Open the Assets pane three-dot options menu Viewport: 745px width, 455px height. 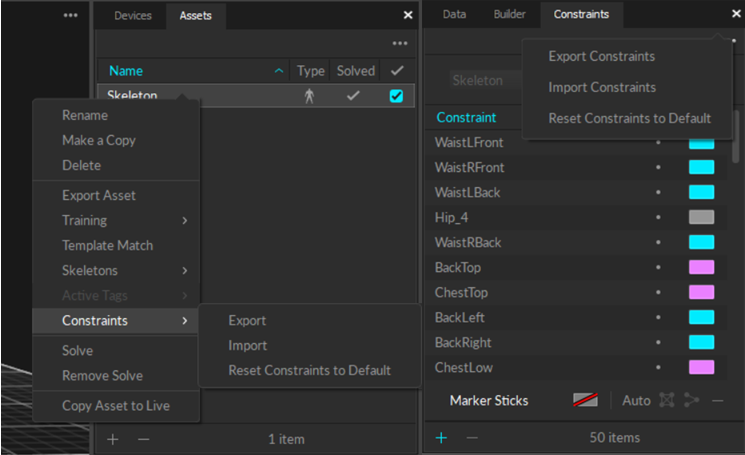[400, 44]
